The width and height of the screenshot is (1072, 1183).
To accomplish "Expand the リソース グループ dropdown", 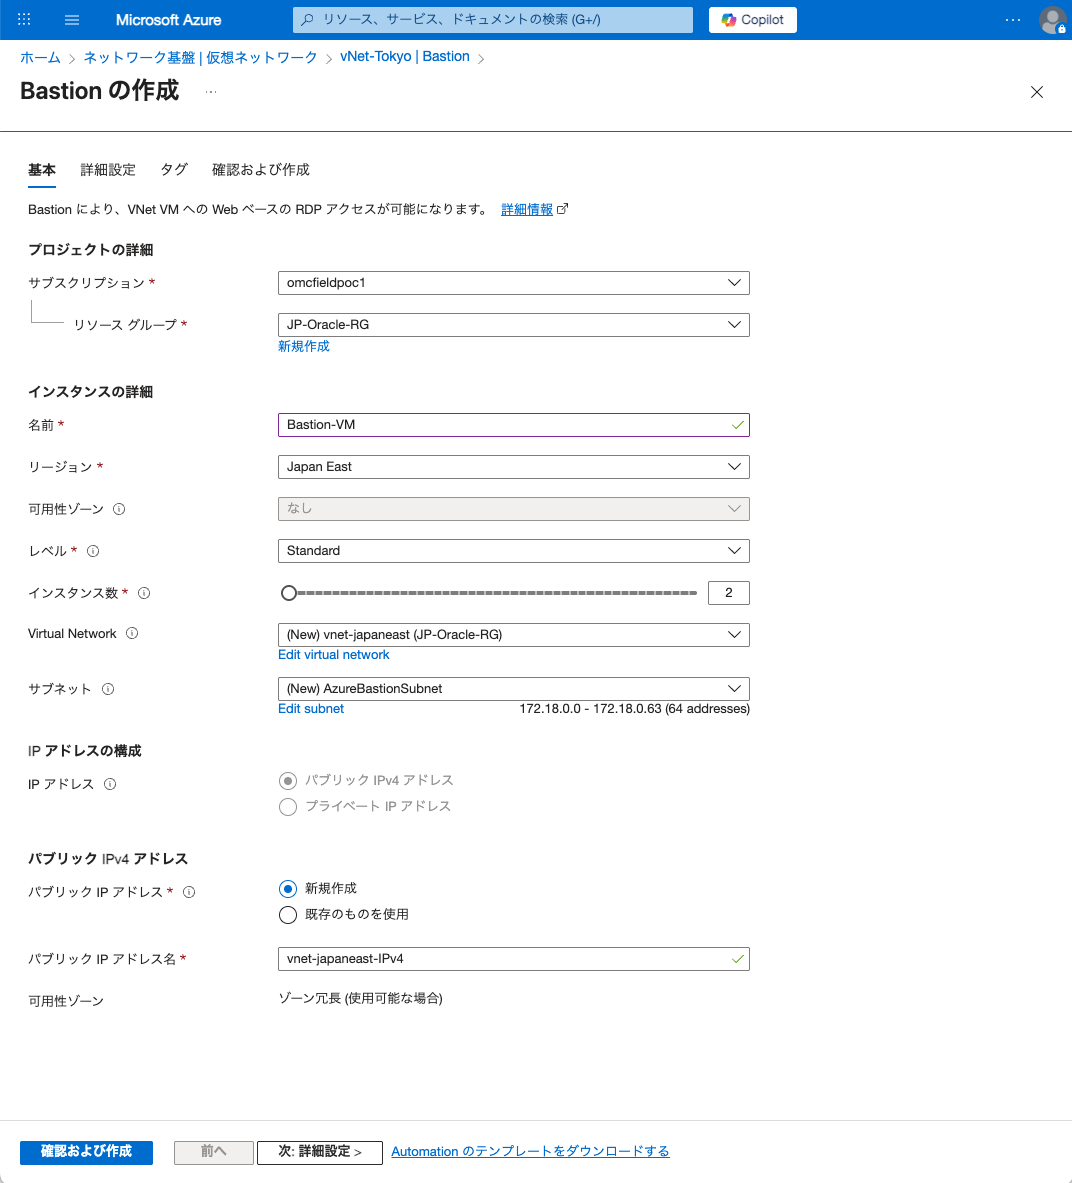I will 514,325.
